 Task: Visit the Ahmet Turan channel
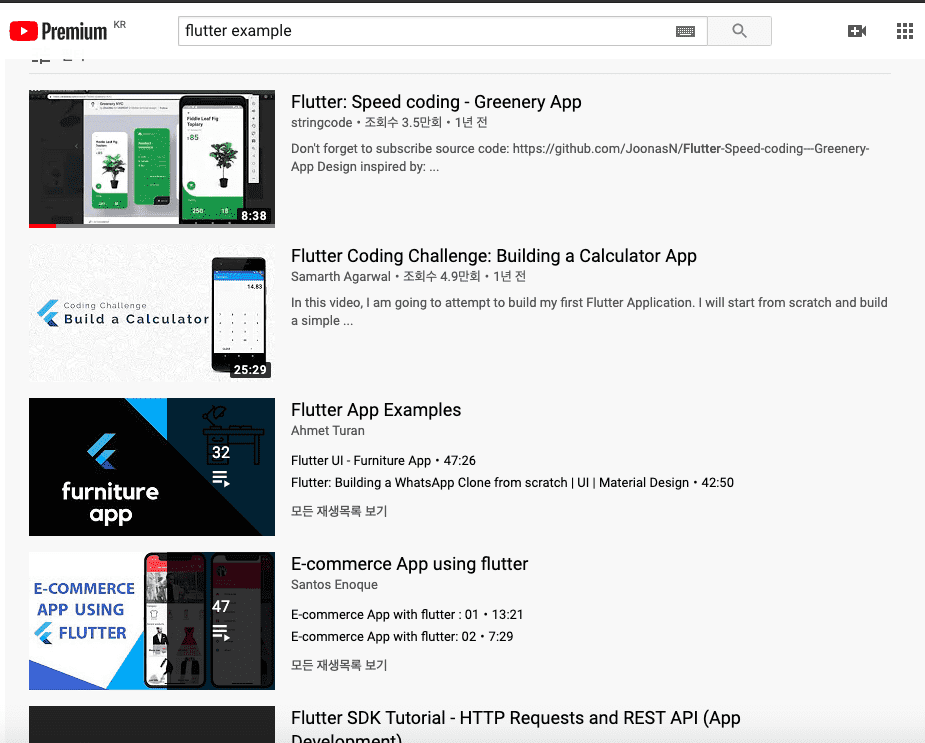[x=327, y=431]
